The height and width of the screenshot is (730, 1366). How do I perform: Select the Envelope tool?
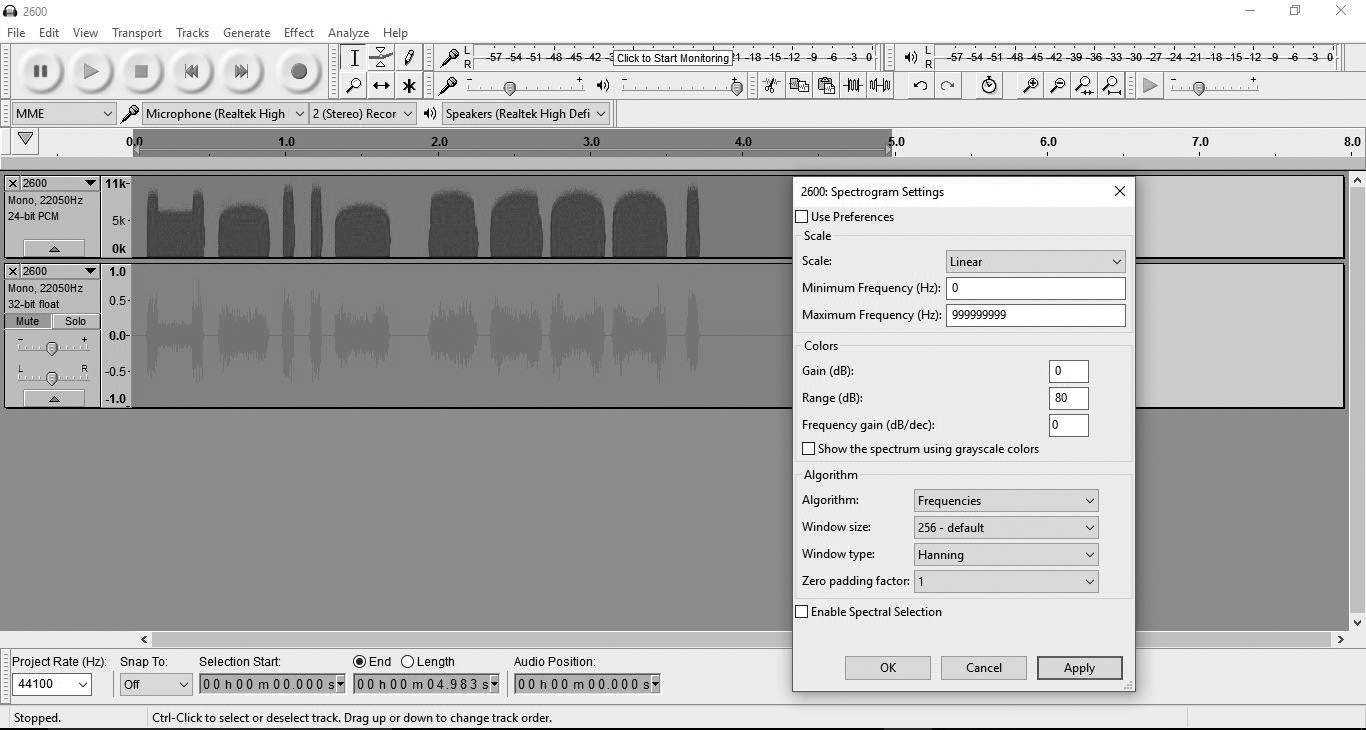(x=381, y=58)
